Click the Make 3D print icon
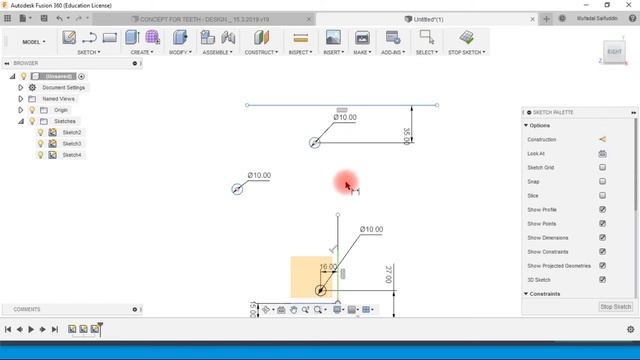Viewport: 640px width, 360px height. tap(362, 38)
